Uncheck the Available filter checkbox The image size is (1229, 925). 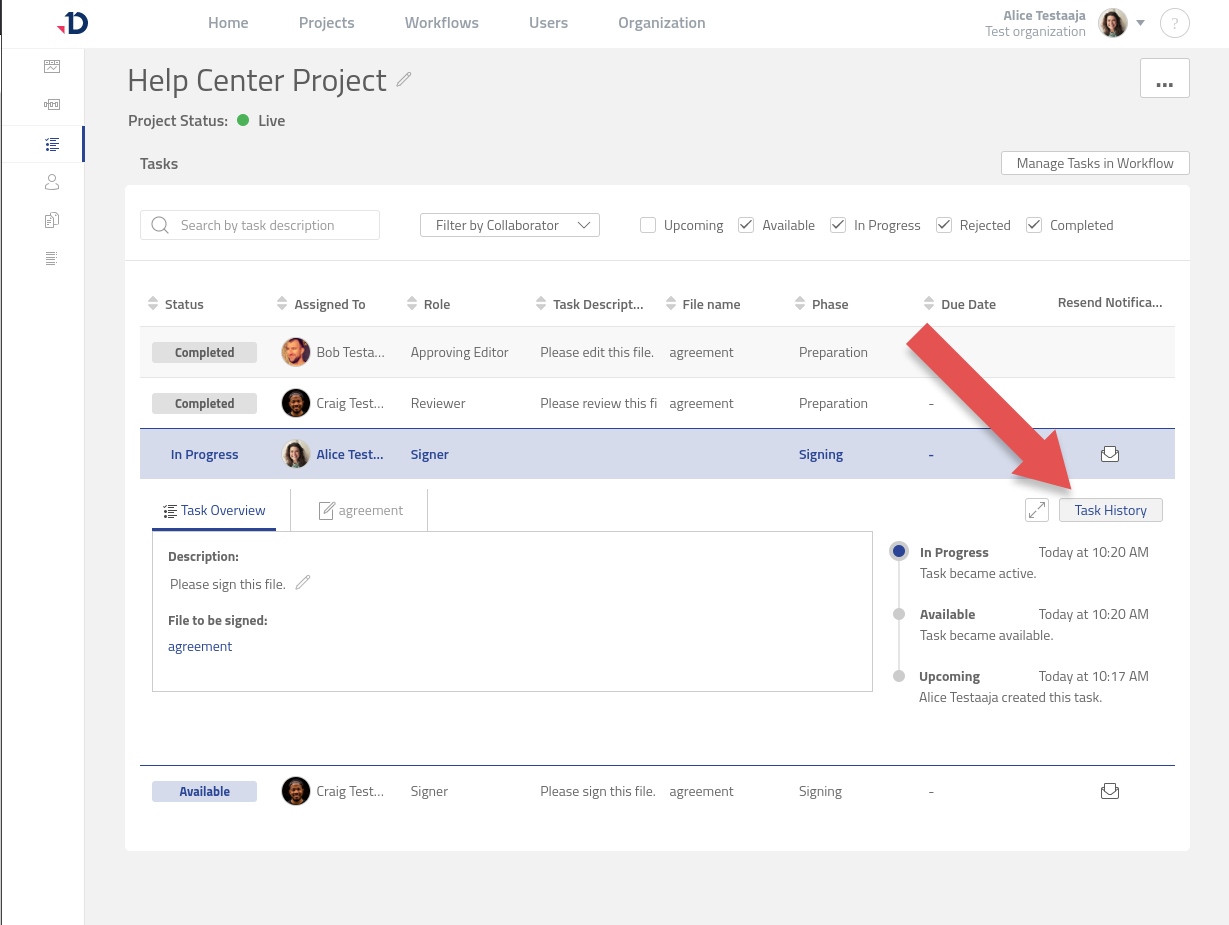746,225
